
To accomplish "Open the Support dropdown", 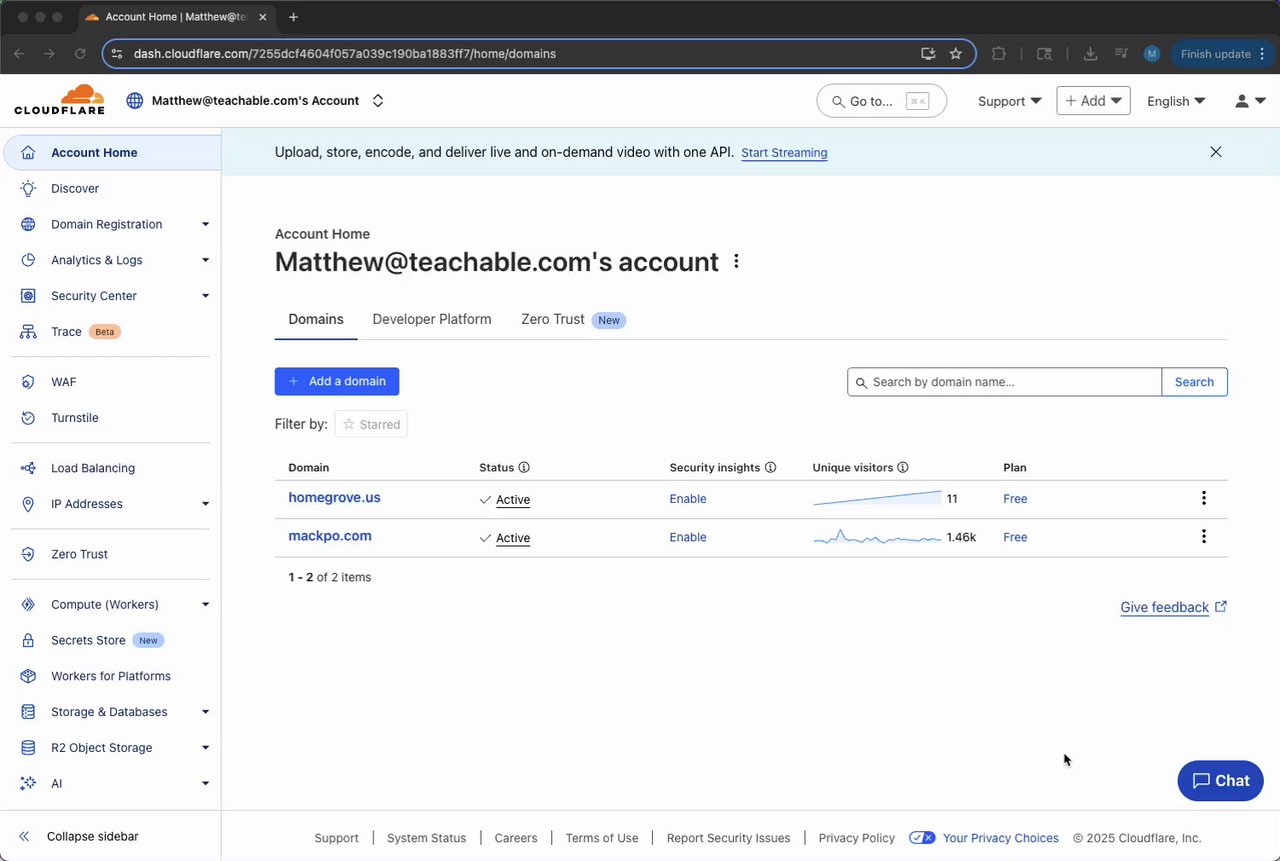I will coord(1009,101).
